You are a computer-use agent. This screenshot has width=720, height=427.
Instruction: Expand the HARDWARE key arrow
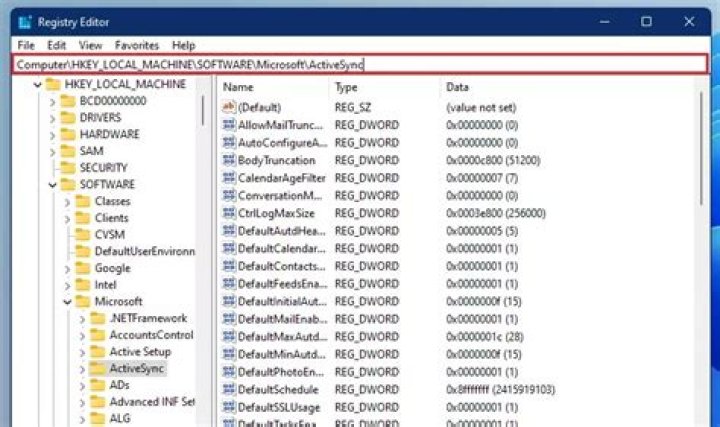pyautogui.click(x=52, y=135)
